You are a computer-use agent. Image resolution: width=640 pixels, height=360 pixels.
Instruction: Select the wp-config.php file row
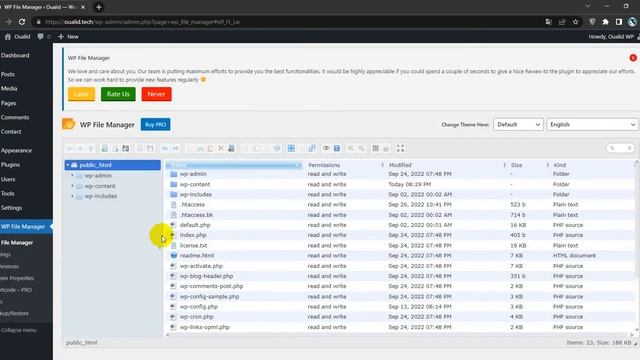[400, 307]
